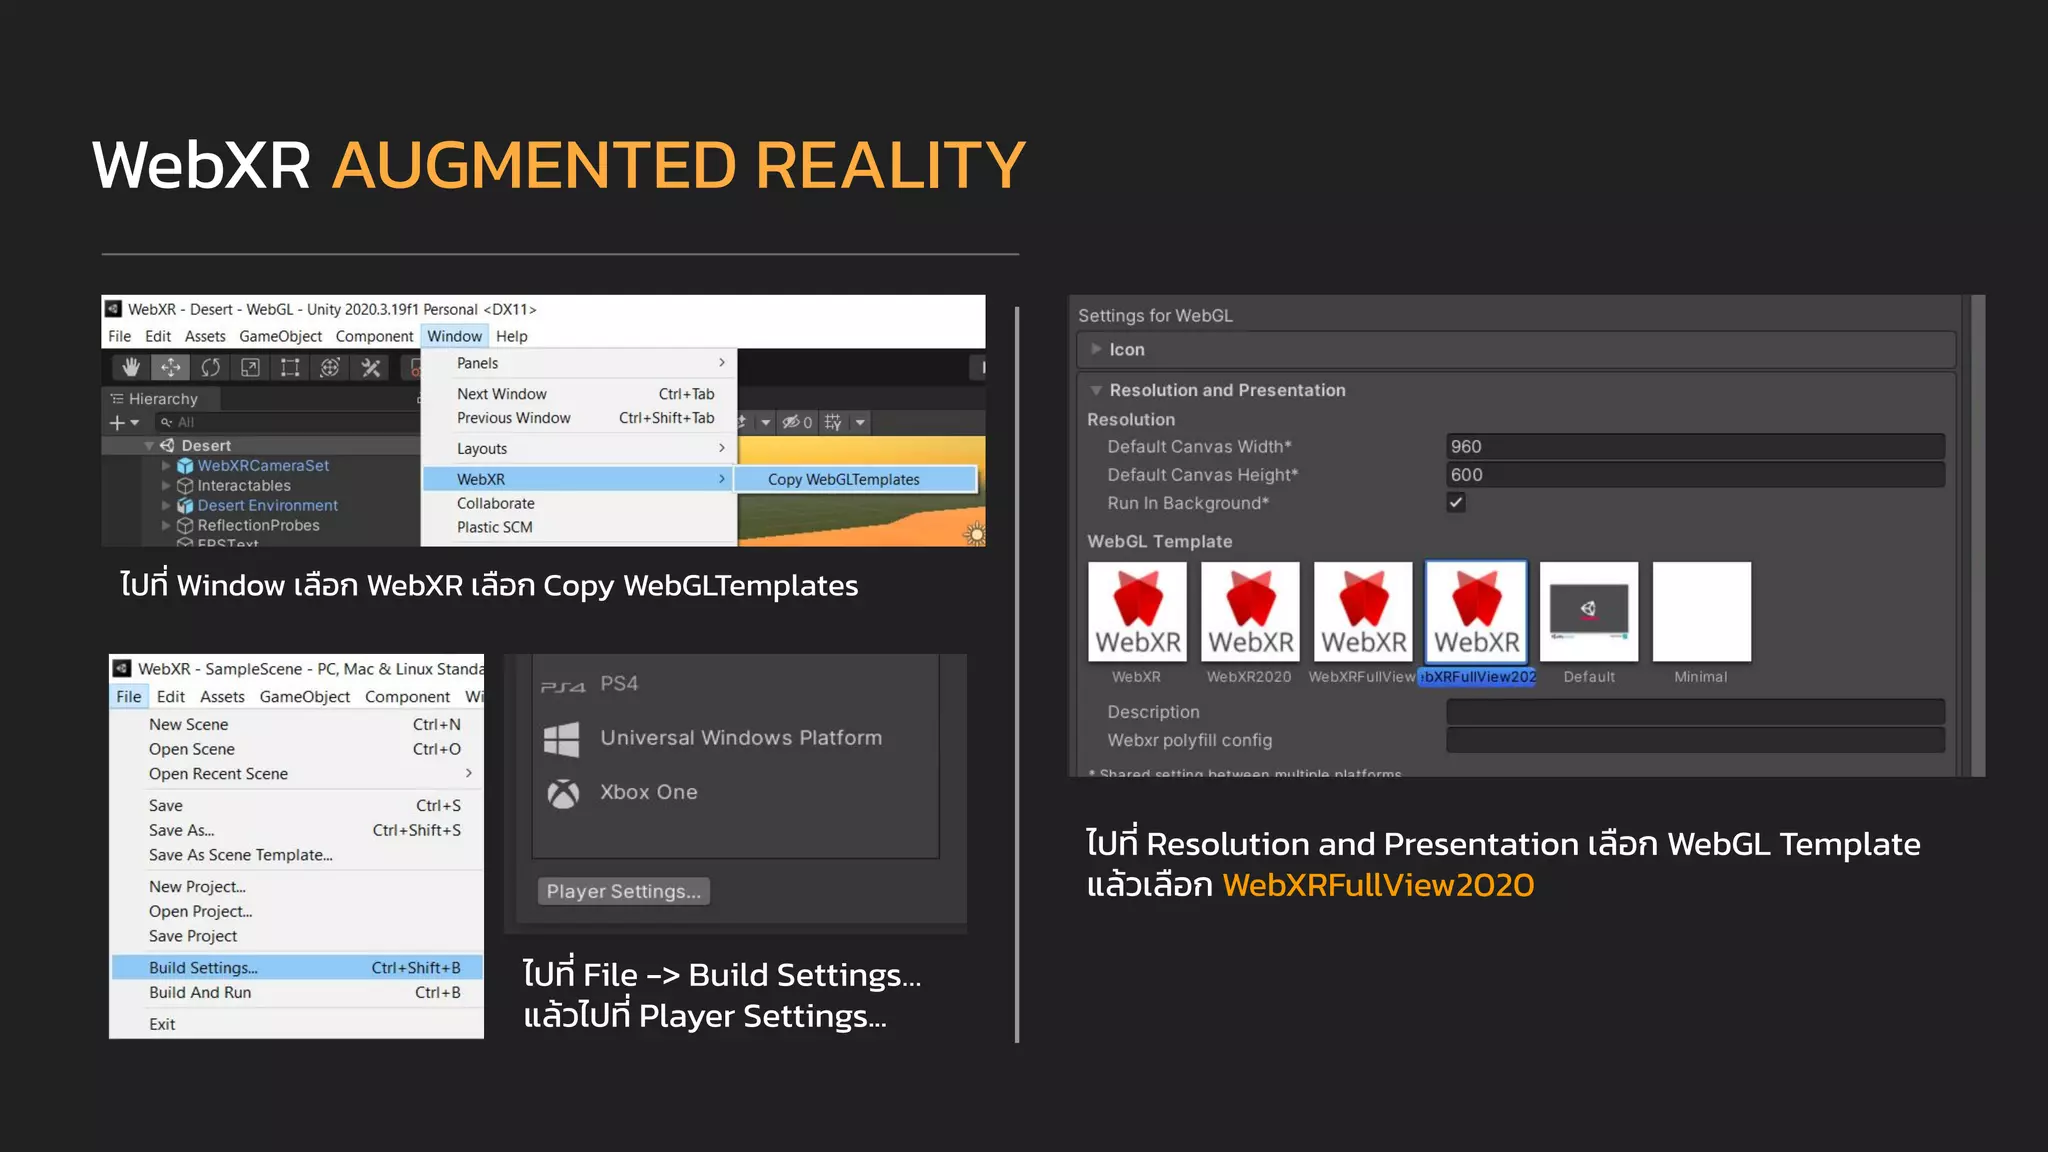The image size is (2048, 1152).
Task: Open the Help menu
Action: [x=511, y=336]
